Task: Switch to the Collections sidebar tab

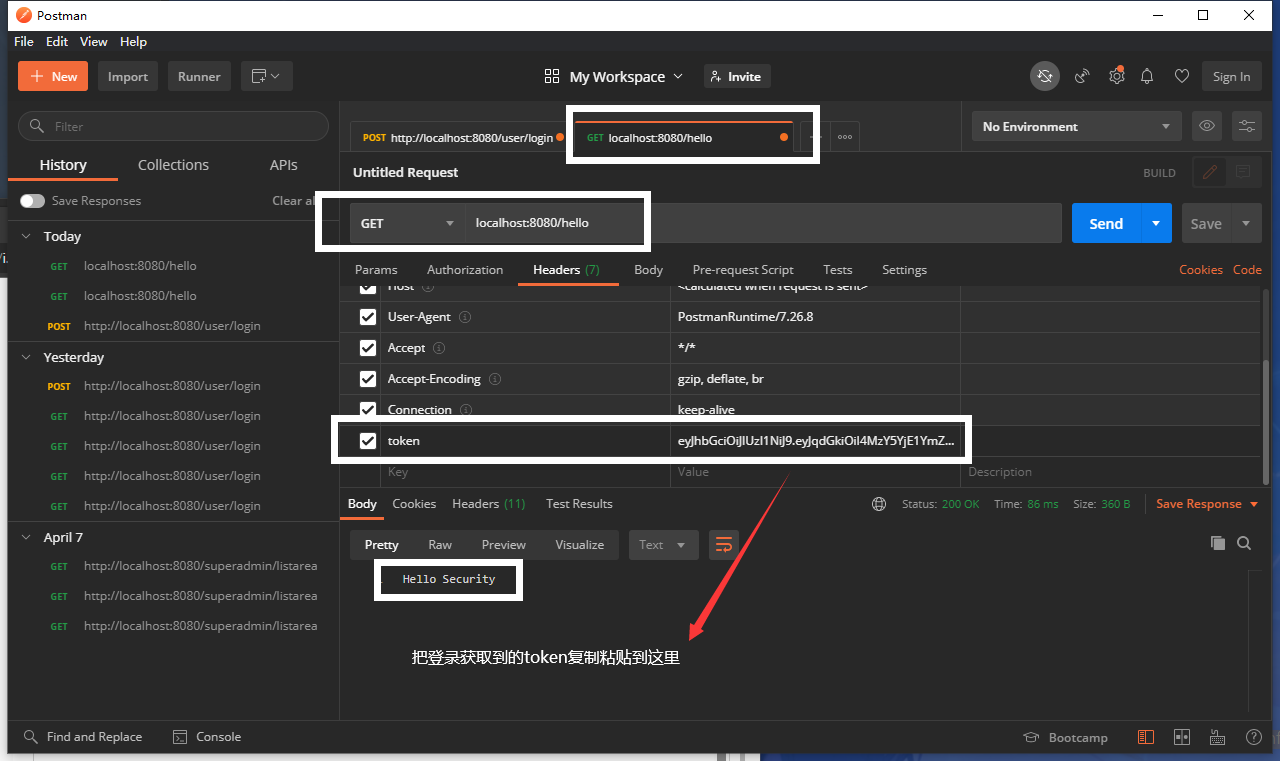Action: pos(173,165)
